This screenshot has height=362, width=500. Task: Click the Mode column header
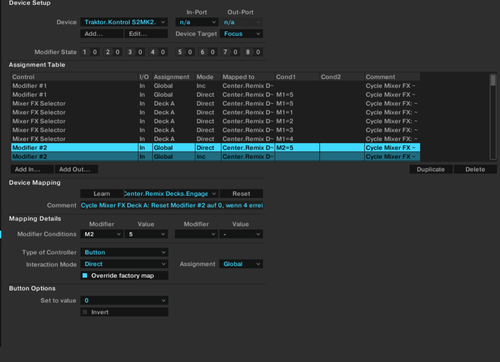[x=208, y=77]
